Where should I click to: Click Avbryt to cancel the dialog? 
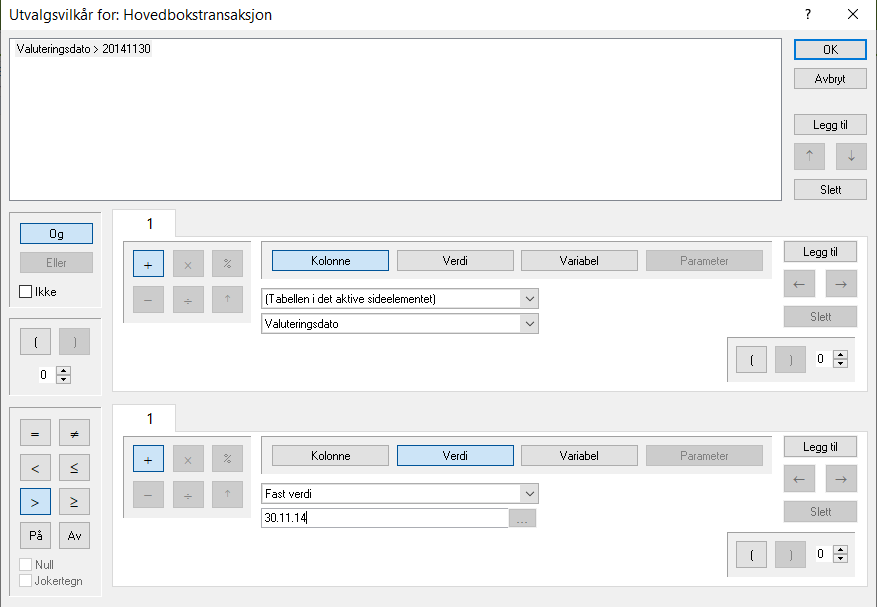[830, 78]
